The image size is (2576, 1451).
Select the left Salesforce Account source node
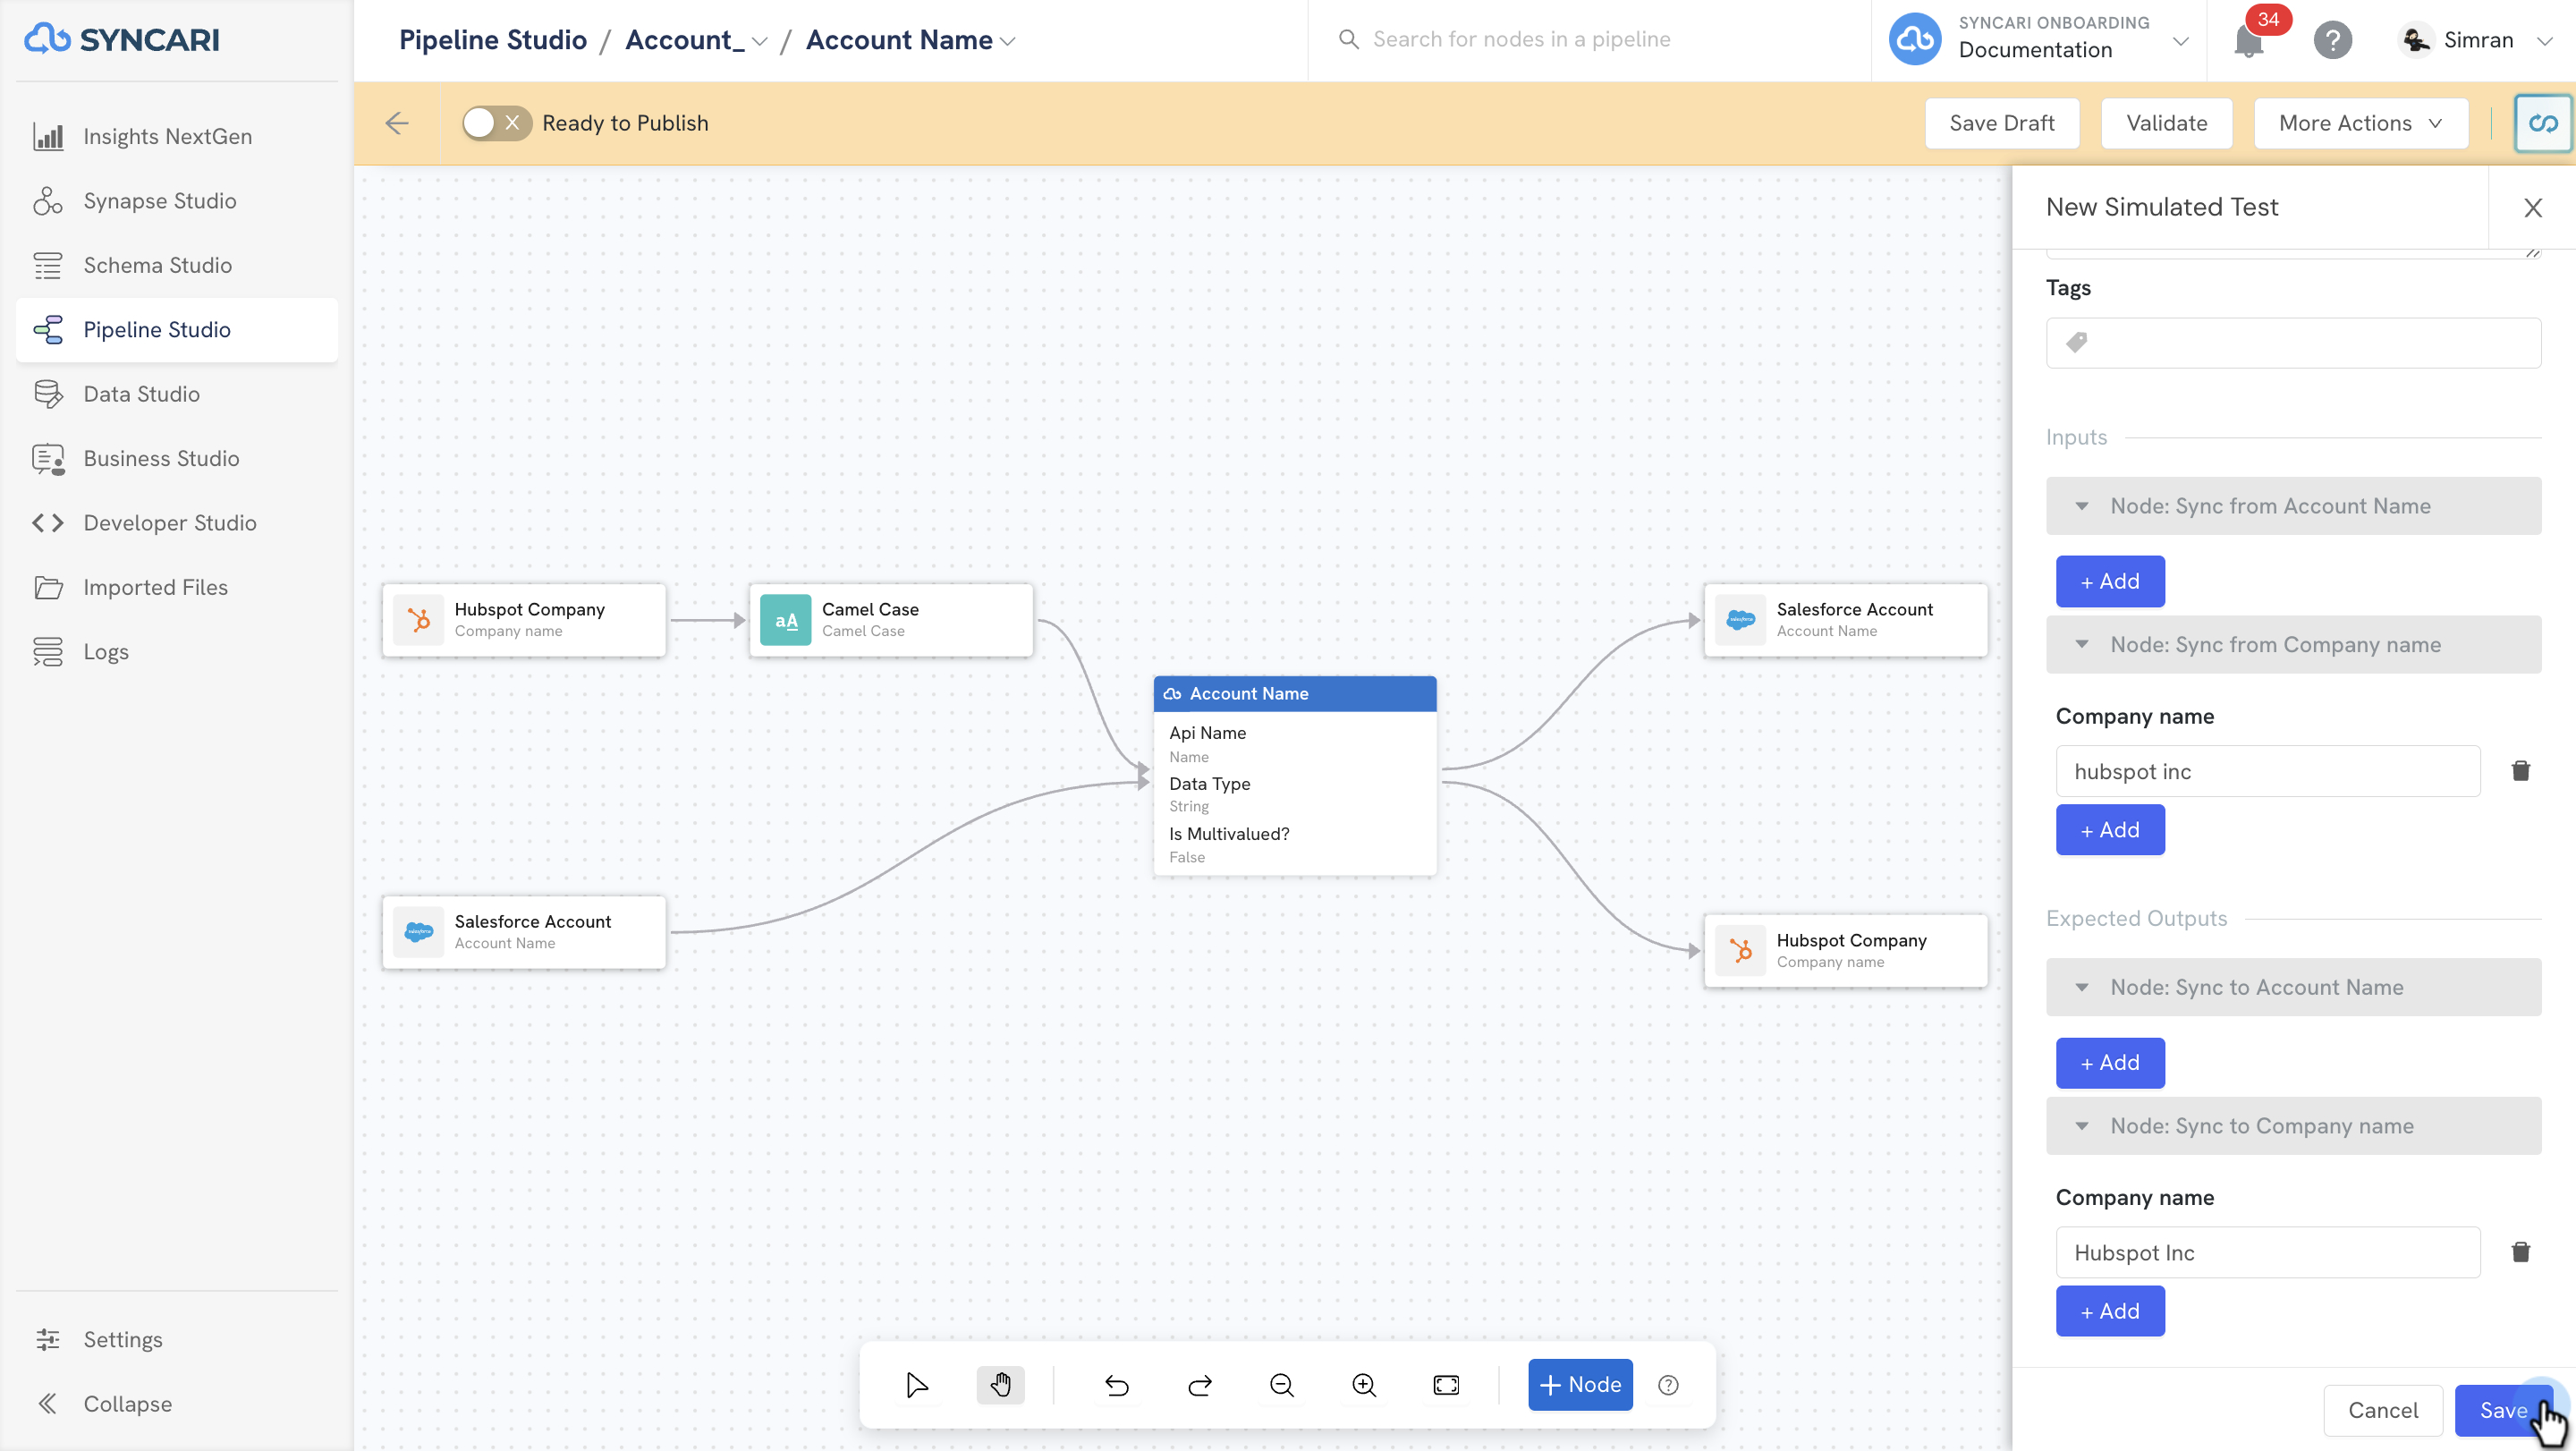click(524, 932)
